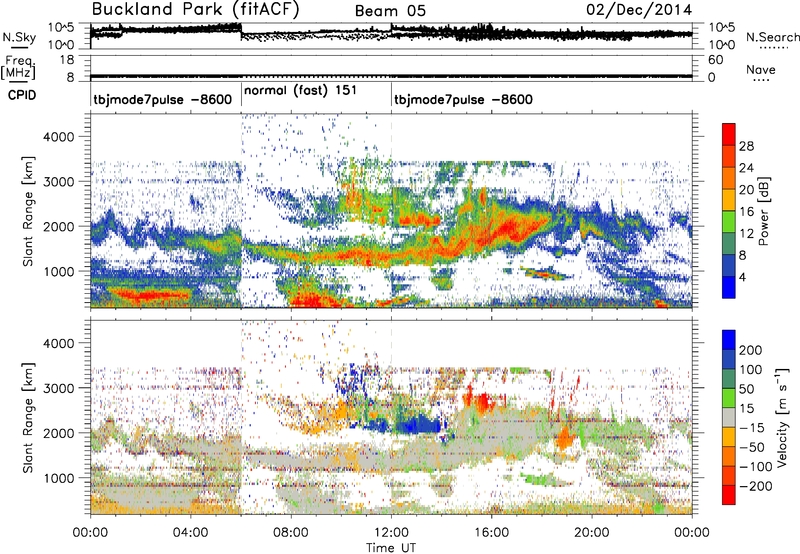This screenshot has width=800, height=554.
Task: Click the "04:00" time tick label
Action: click(x=190, y=533)
